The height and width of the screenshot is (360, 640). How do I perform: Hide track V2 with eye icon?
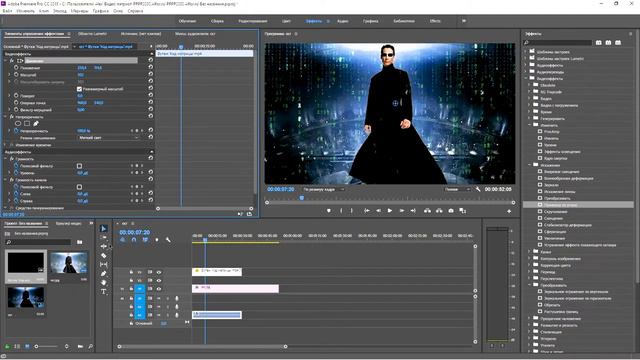pyautogui.click(x=159, y=280)
